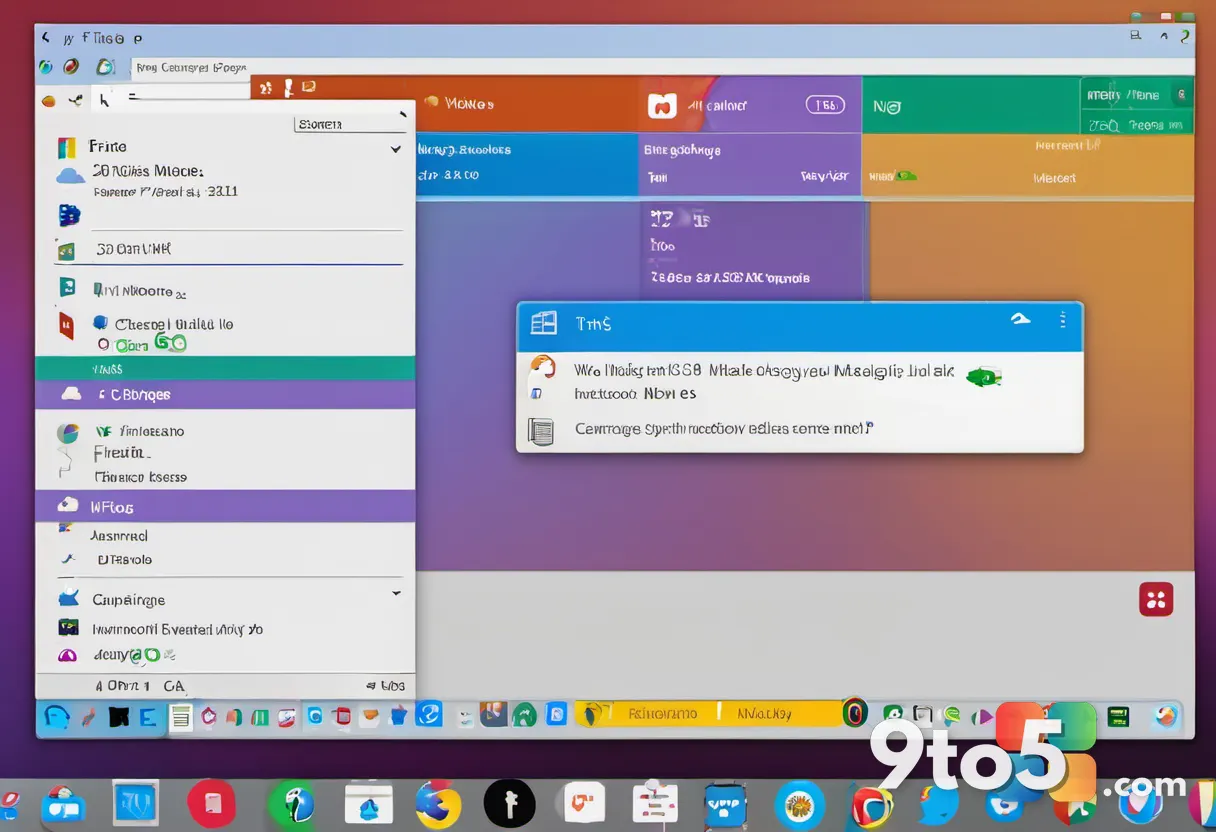1216x832 pixels.
Task: Select the orange Mlones tile header
Action: click(528, 104)
